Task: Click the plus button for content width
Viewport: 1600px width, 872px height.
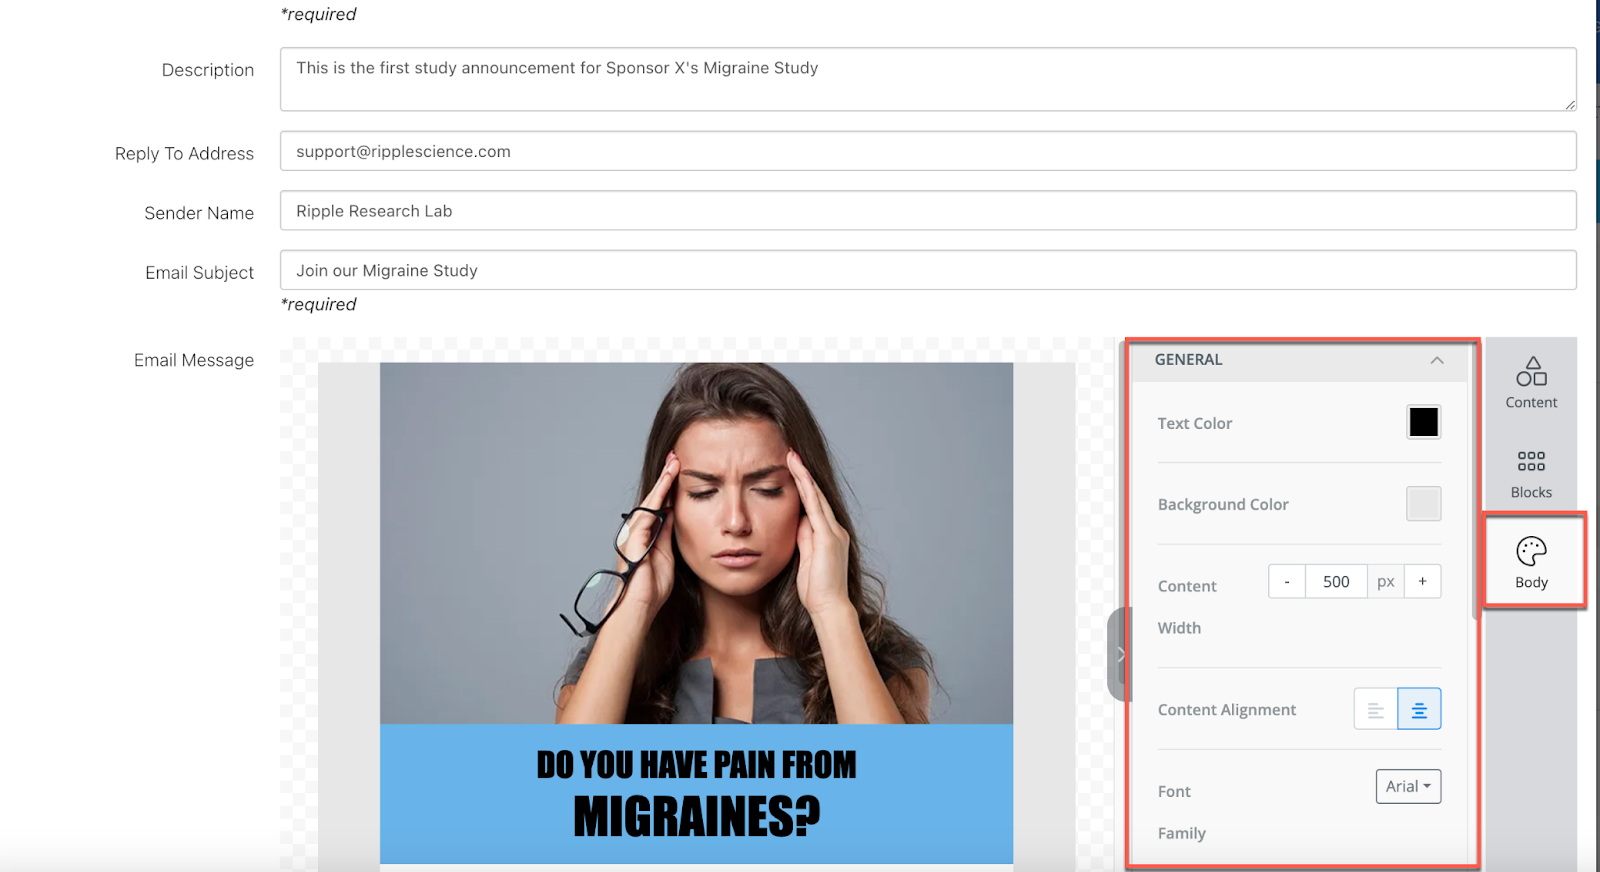Action: coord(1422,582)
